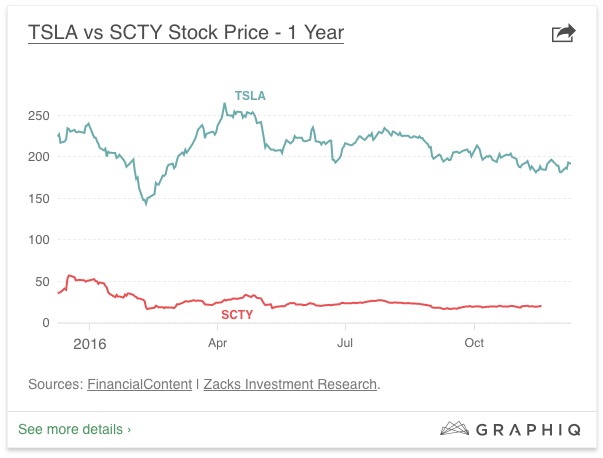603x458 pixels.
Task: Click the 150 y-axis label
Action: point(38,199)
